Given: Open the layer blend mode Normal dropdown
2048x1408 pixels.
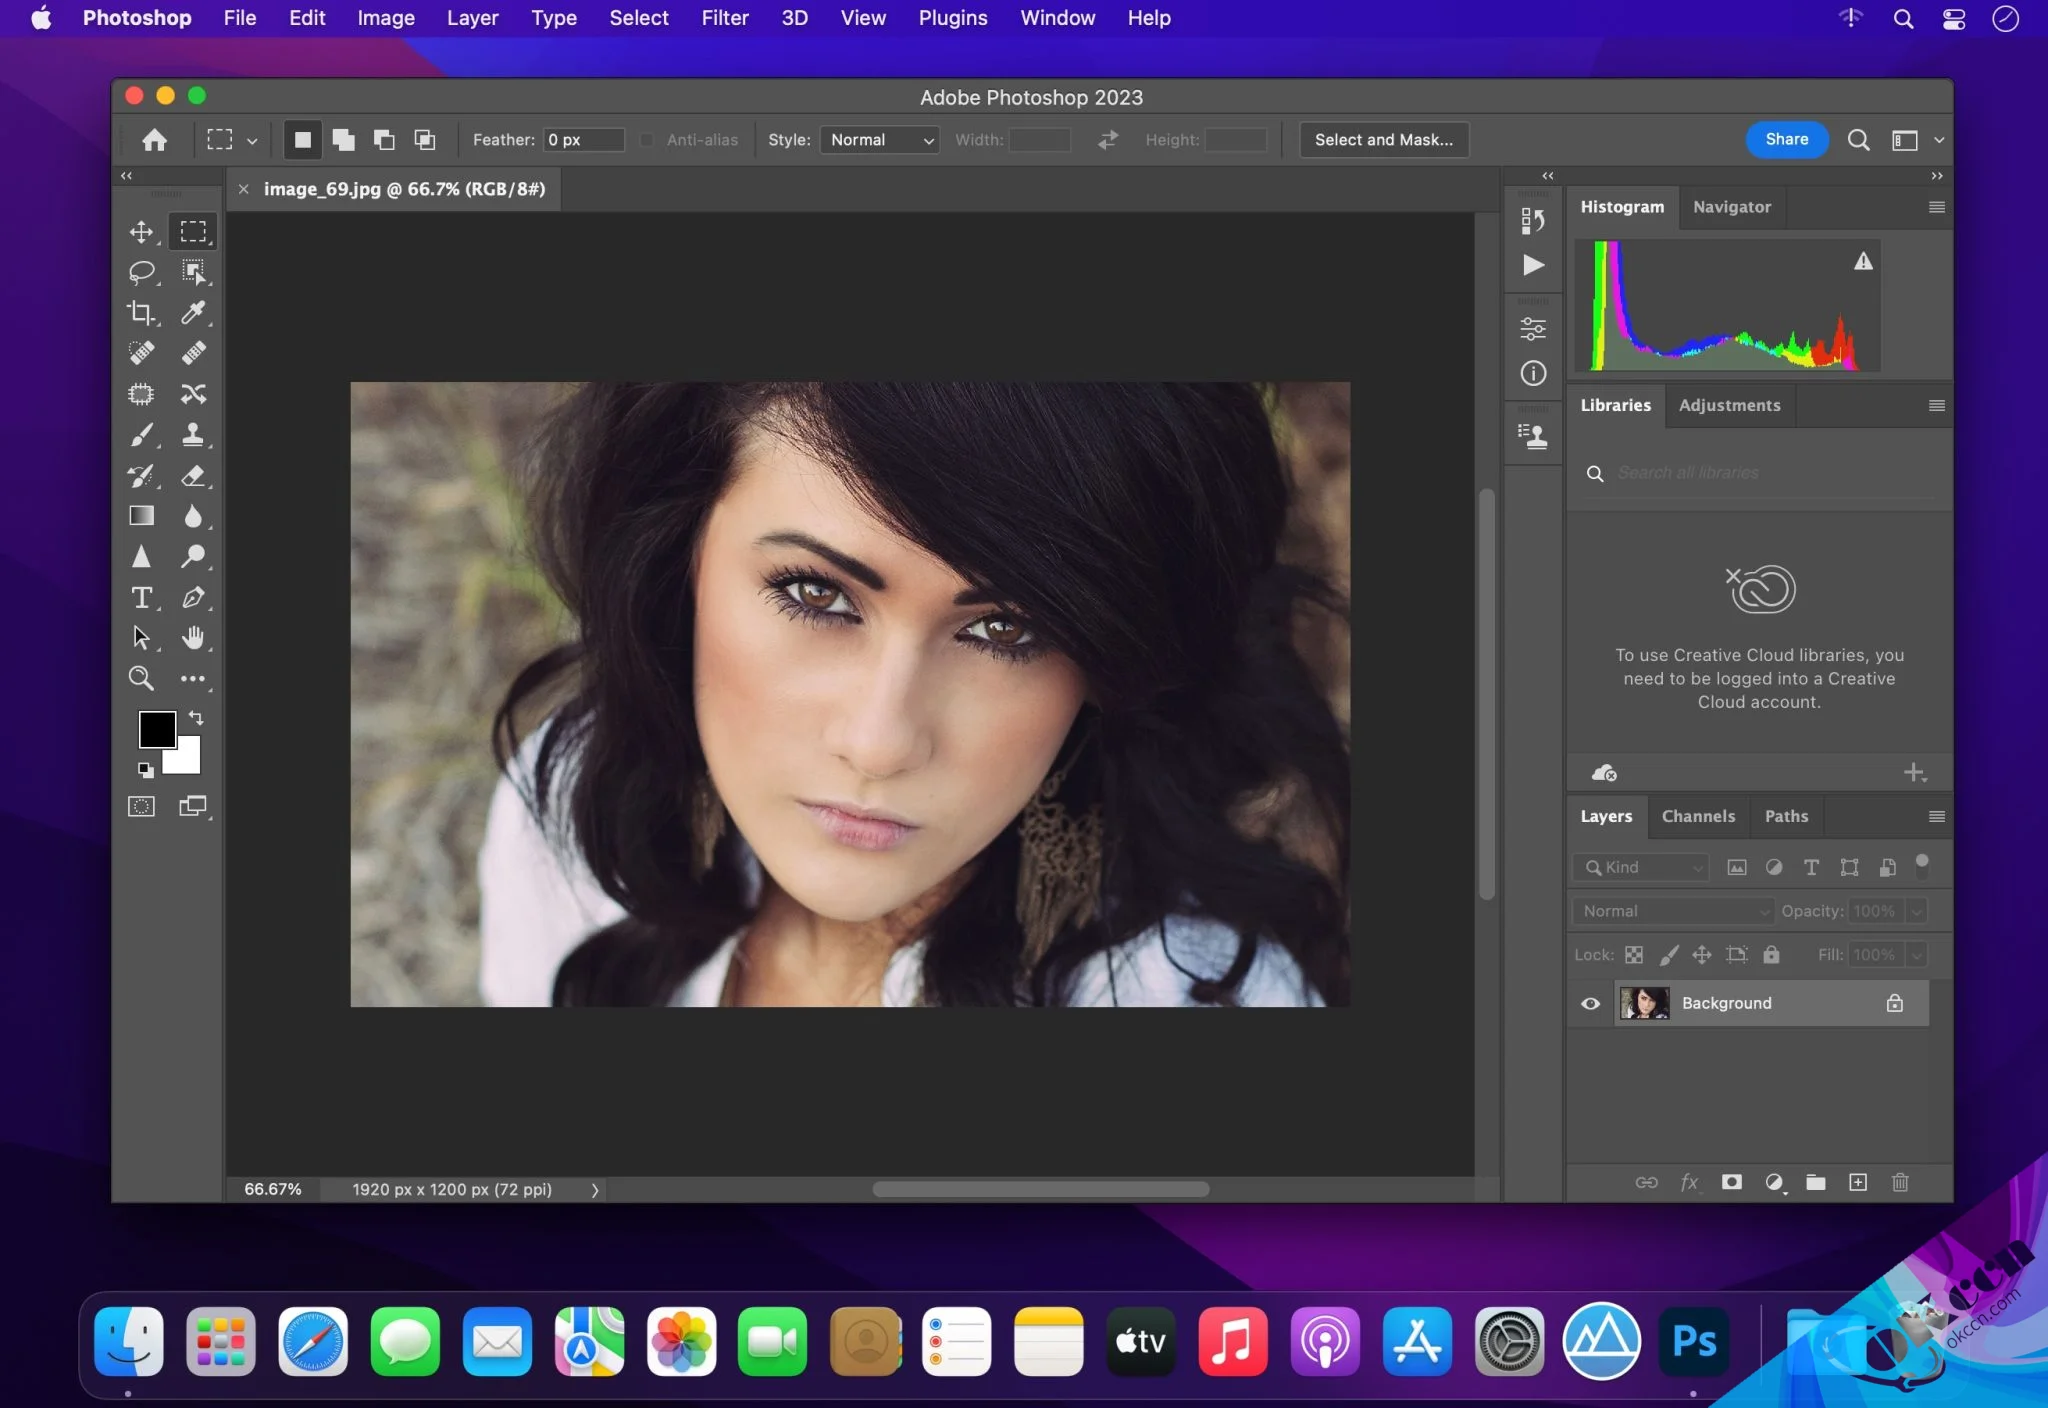Looking at the screenshot, I should (1673, 911).
